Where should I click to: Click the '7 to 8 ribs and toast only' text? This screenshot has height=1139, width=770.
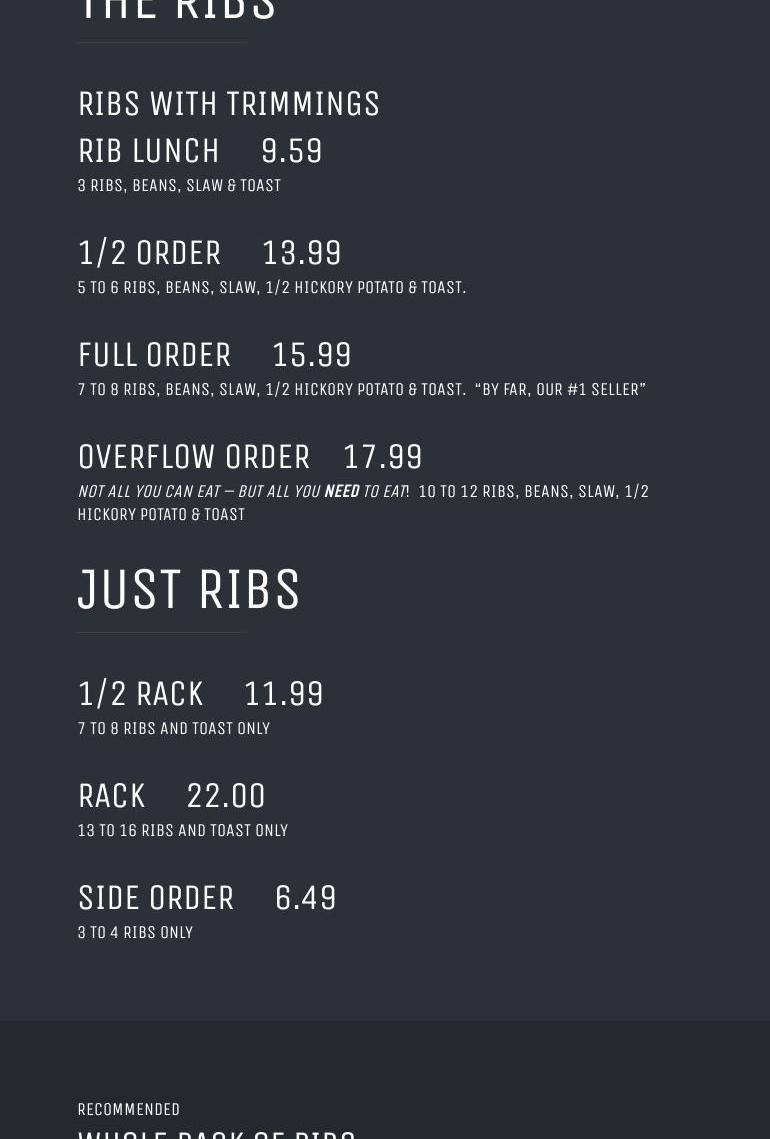[x=174, y=729]
